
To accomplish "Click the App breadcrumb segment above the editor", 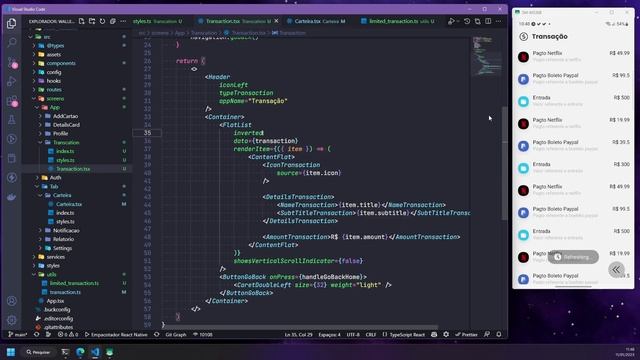I will [180, 33].
